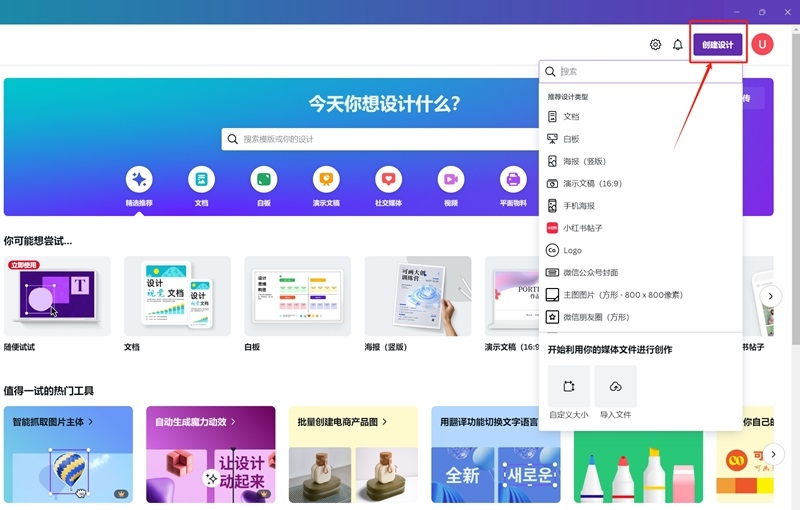Image resolution: width=800 pixels, height=510 pixels.
Task: Choose 微信公众号封面 from the dropdown
Action: 640,272
